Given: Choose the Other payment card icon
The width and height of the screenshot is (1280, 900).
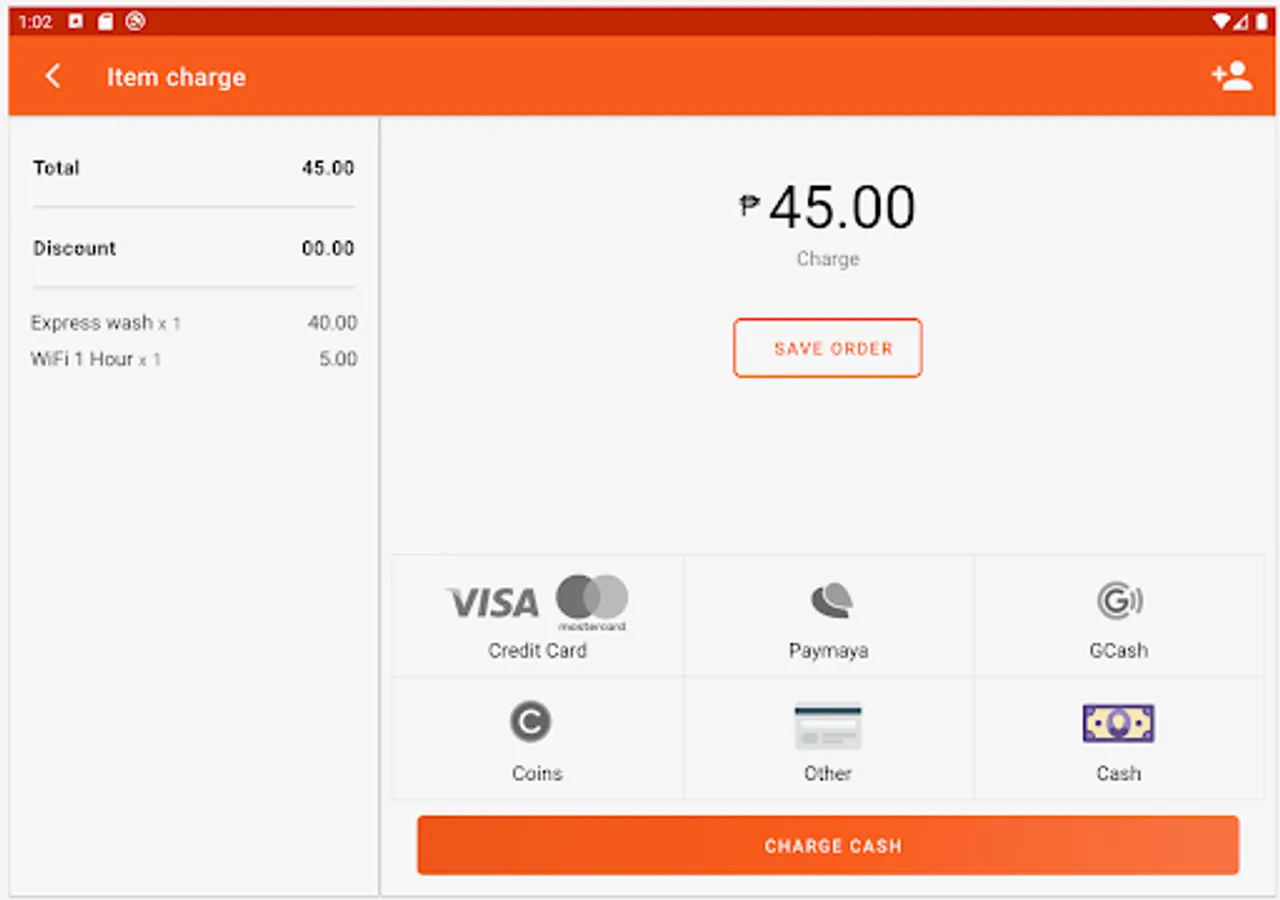Looking at the screenshot, I should [x=828, y=726].
